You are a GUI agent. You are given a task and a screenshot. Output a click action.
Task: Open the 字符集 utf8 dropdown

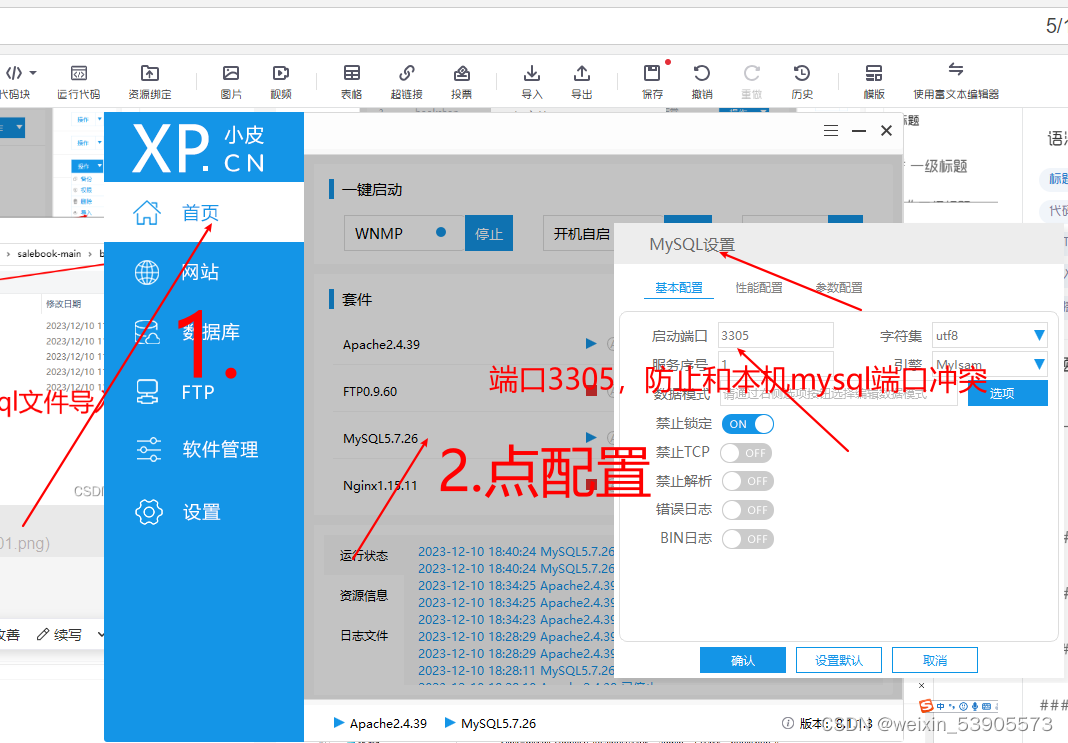pyautogui.click(x=990, y=335)
